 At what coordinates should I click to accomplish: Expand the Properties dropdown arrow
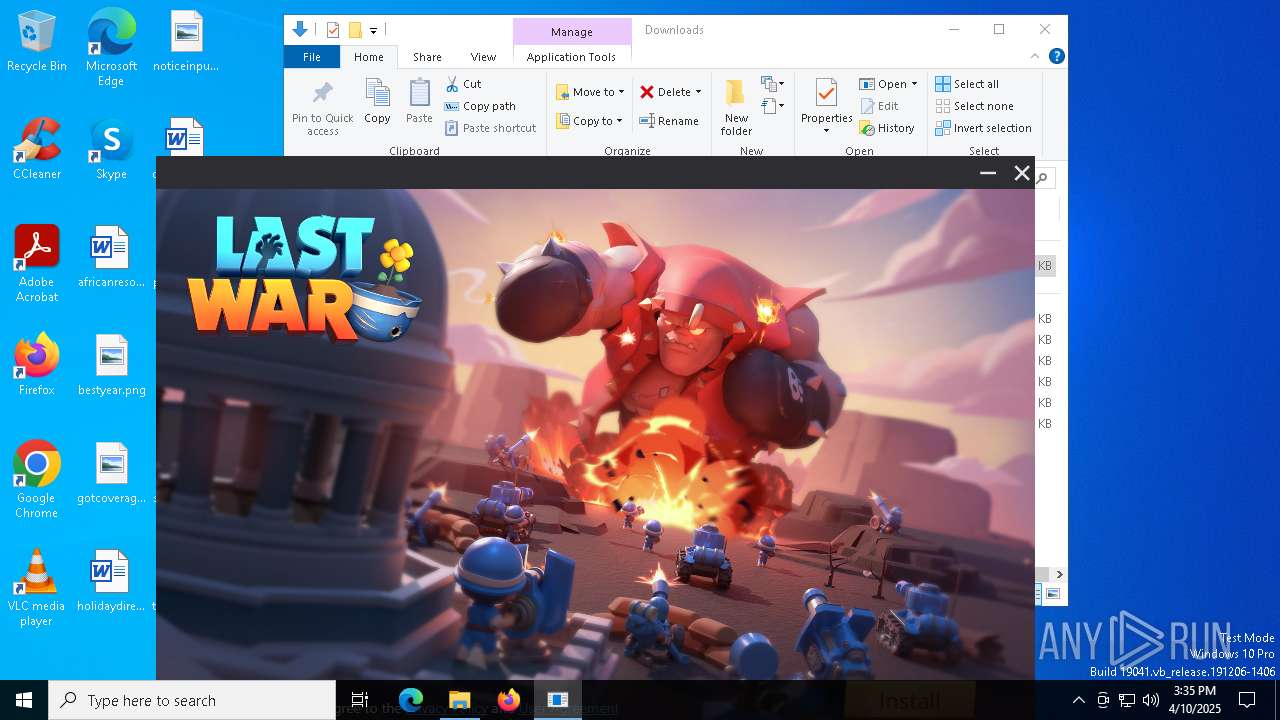pos(826,131)
